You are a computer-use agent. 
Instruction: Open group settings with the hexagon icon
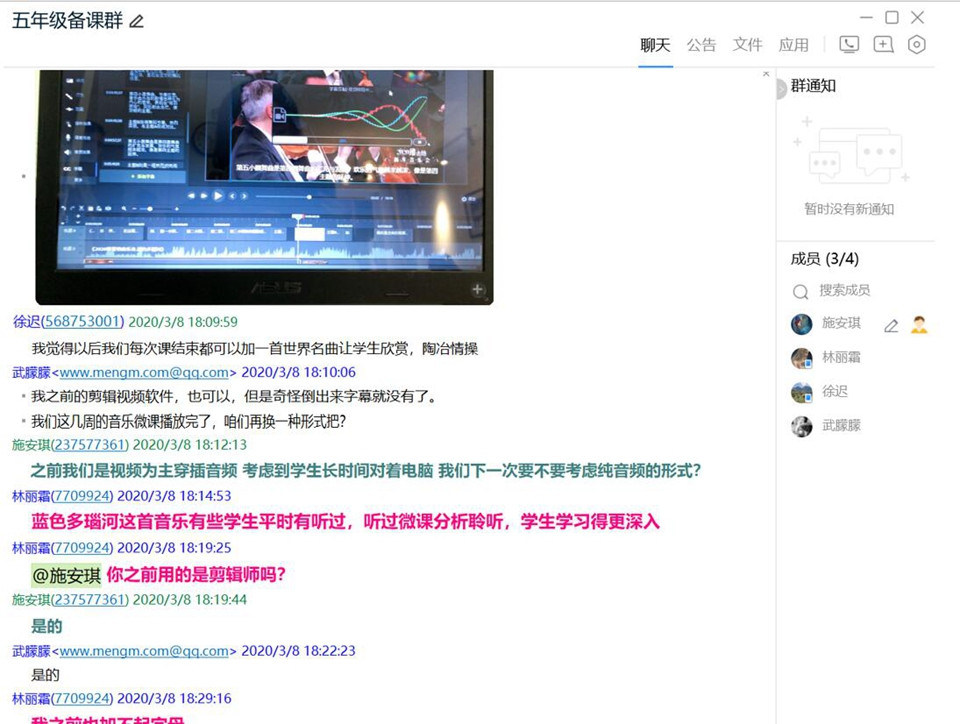[917, 45]
